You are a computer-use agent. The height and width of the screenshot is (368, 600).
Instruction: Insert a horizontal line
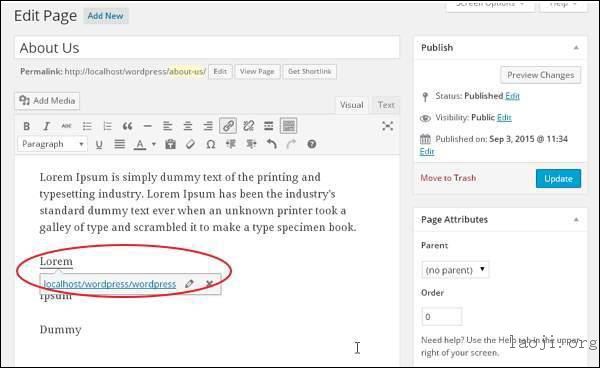click(148, 126)
